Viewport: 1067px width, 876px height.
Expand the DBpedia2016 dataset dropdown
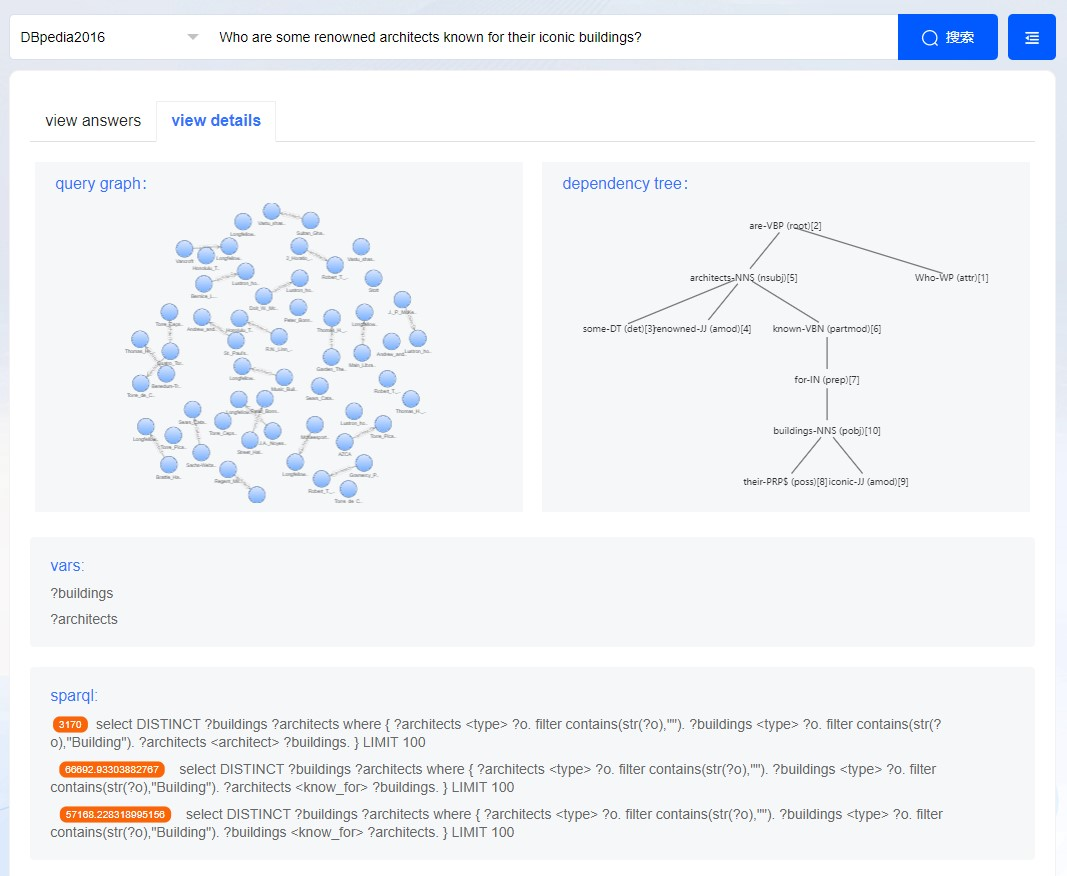[193, 37]
